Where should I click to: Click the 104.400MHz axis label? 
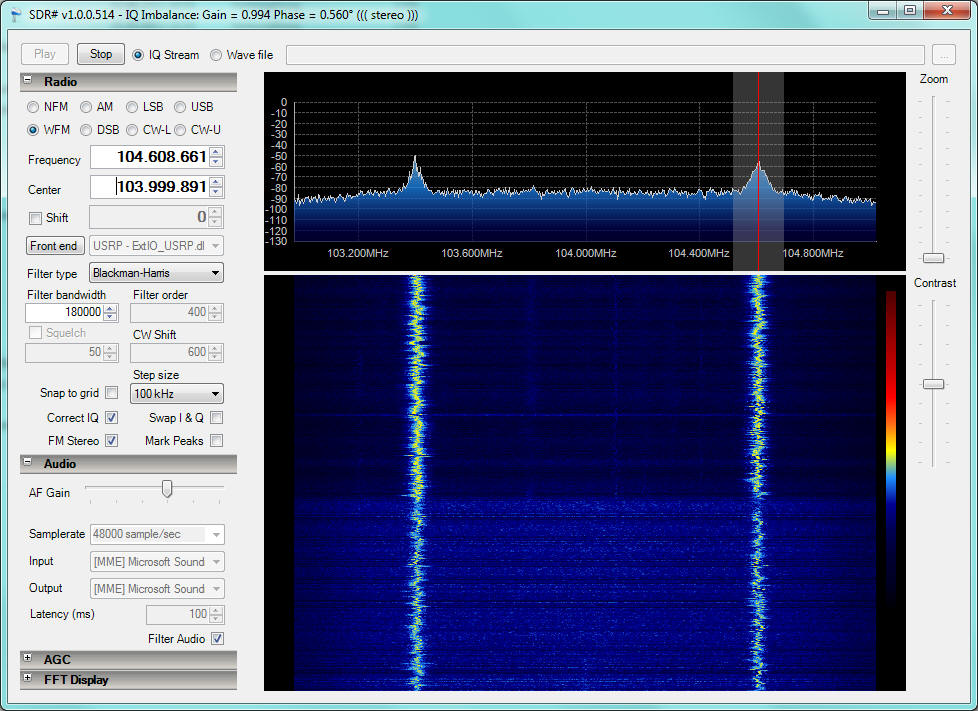coord(699,253)
